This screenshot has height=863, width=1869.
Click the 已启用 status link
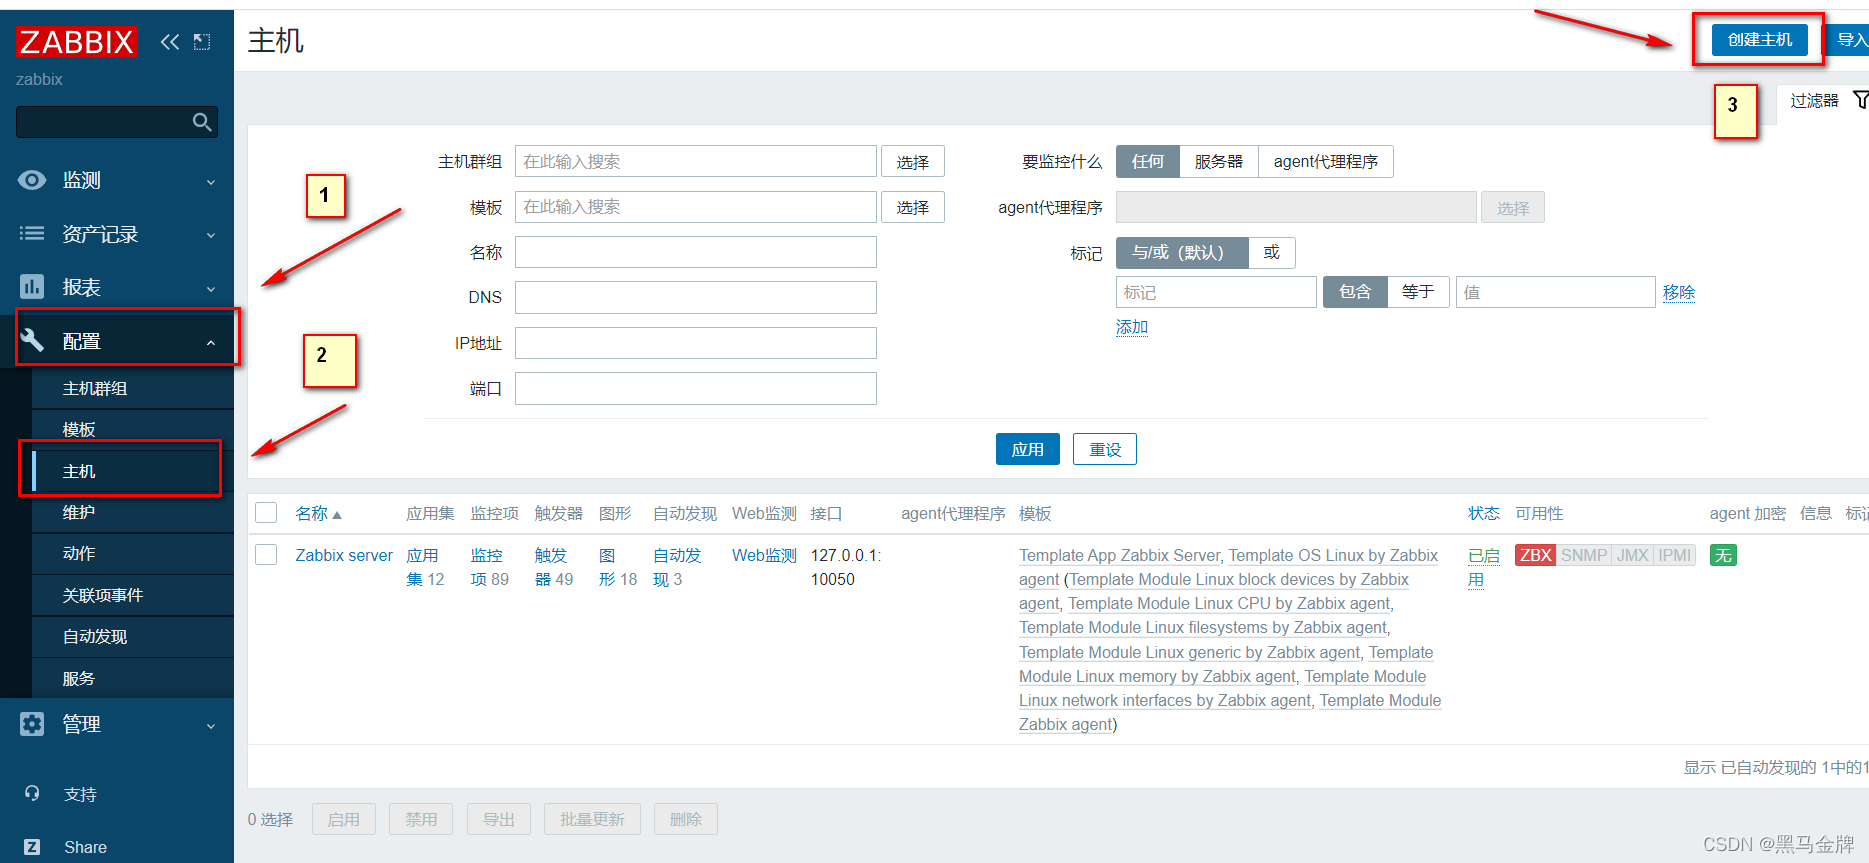pyautogui.click(x=1484, y=567)
